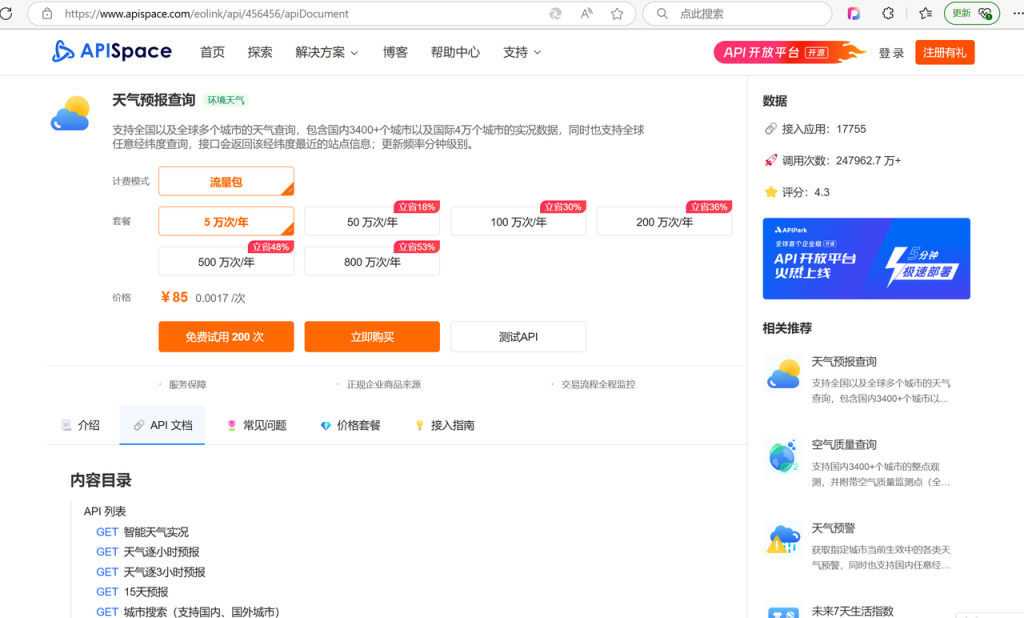Screen dimensions: 1024x618
Task: Select the 流量包 billing mode
Action: (x=225, y=181)
